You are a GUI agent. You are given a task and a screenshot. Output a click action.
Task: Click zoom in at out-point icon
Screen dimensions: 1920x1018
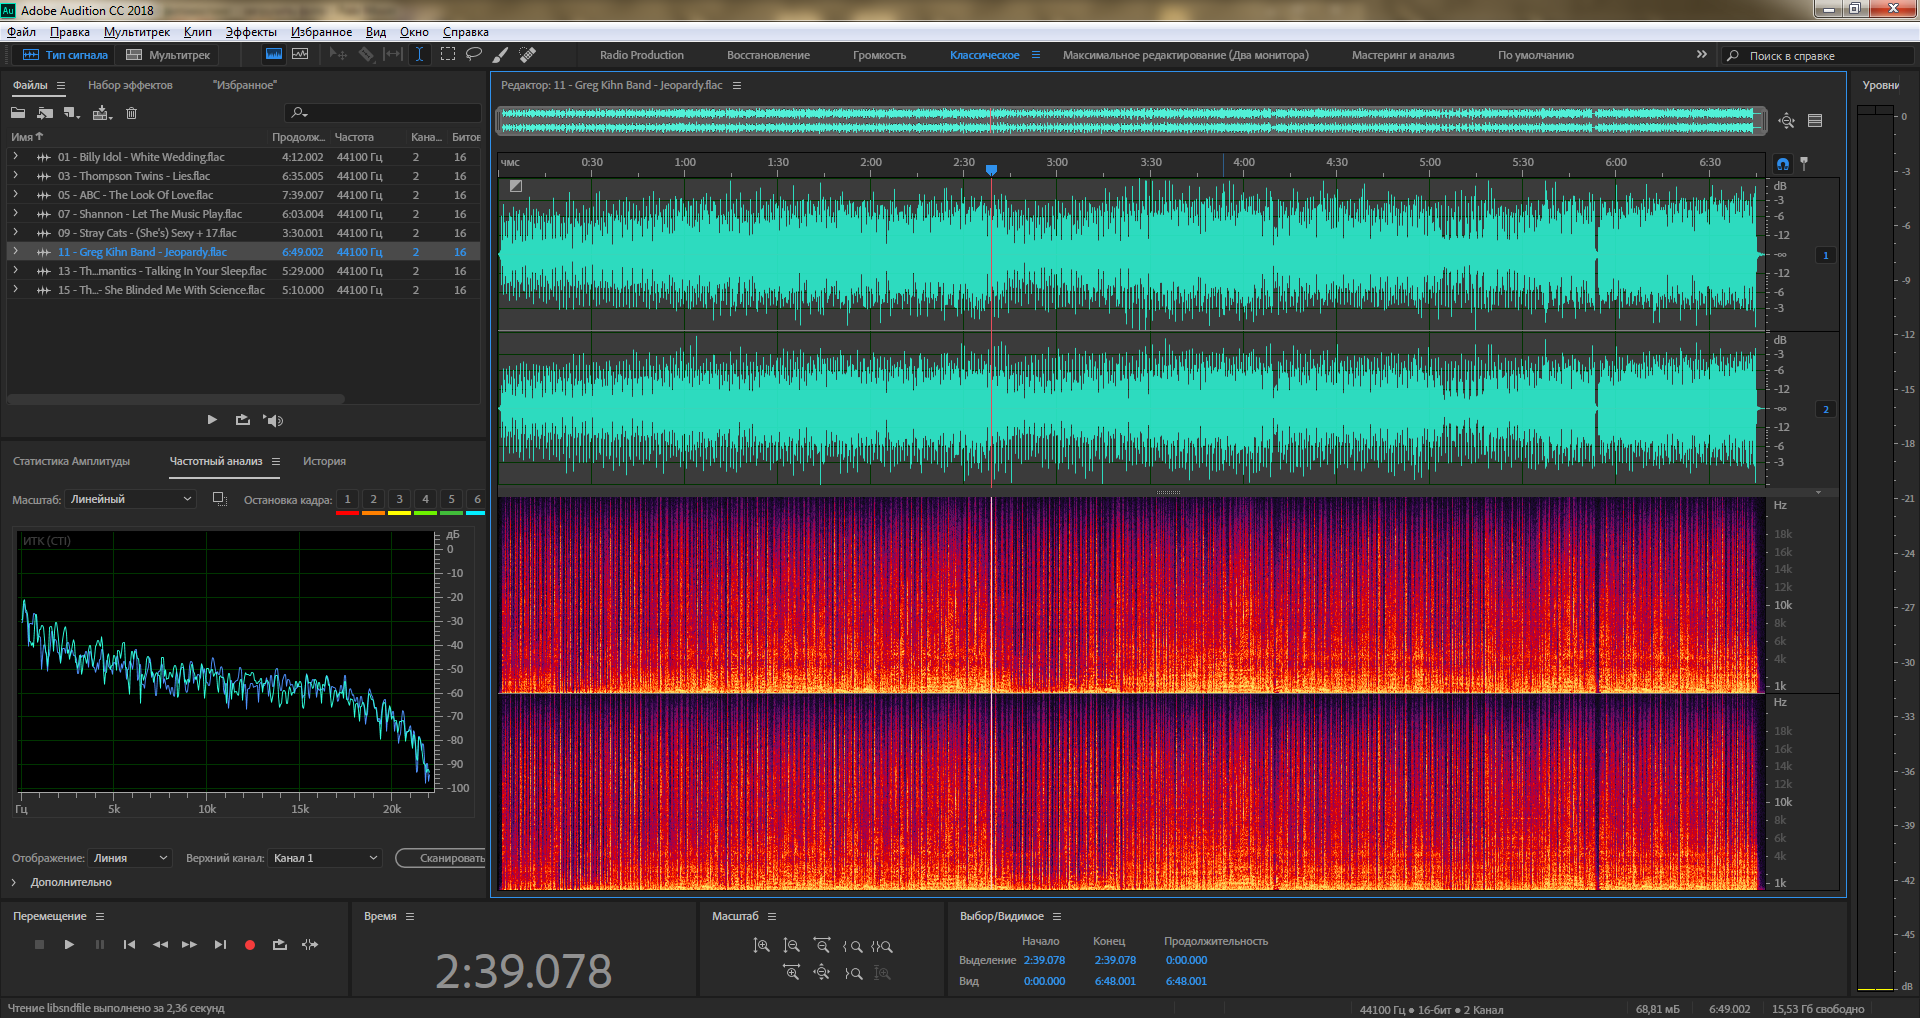click(x=852, y=973)
